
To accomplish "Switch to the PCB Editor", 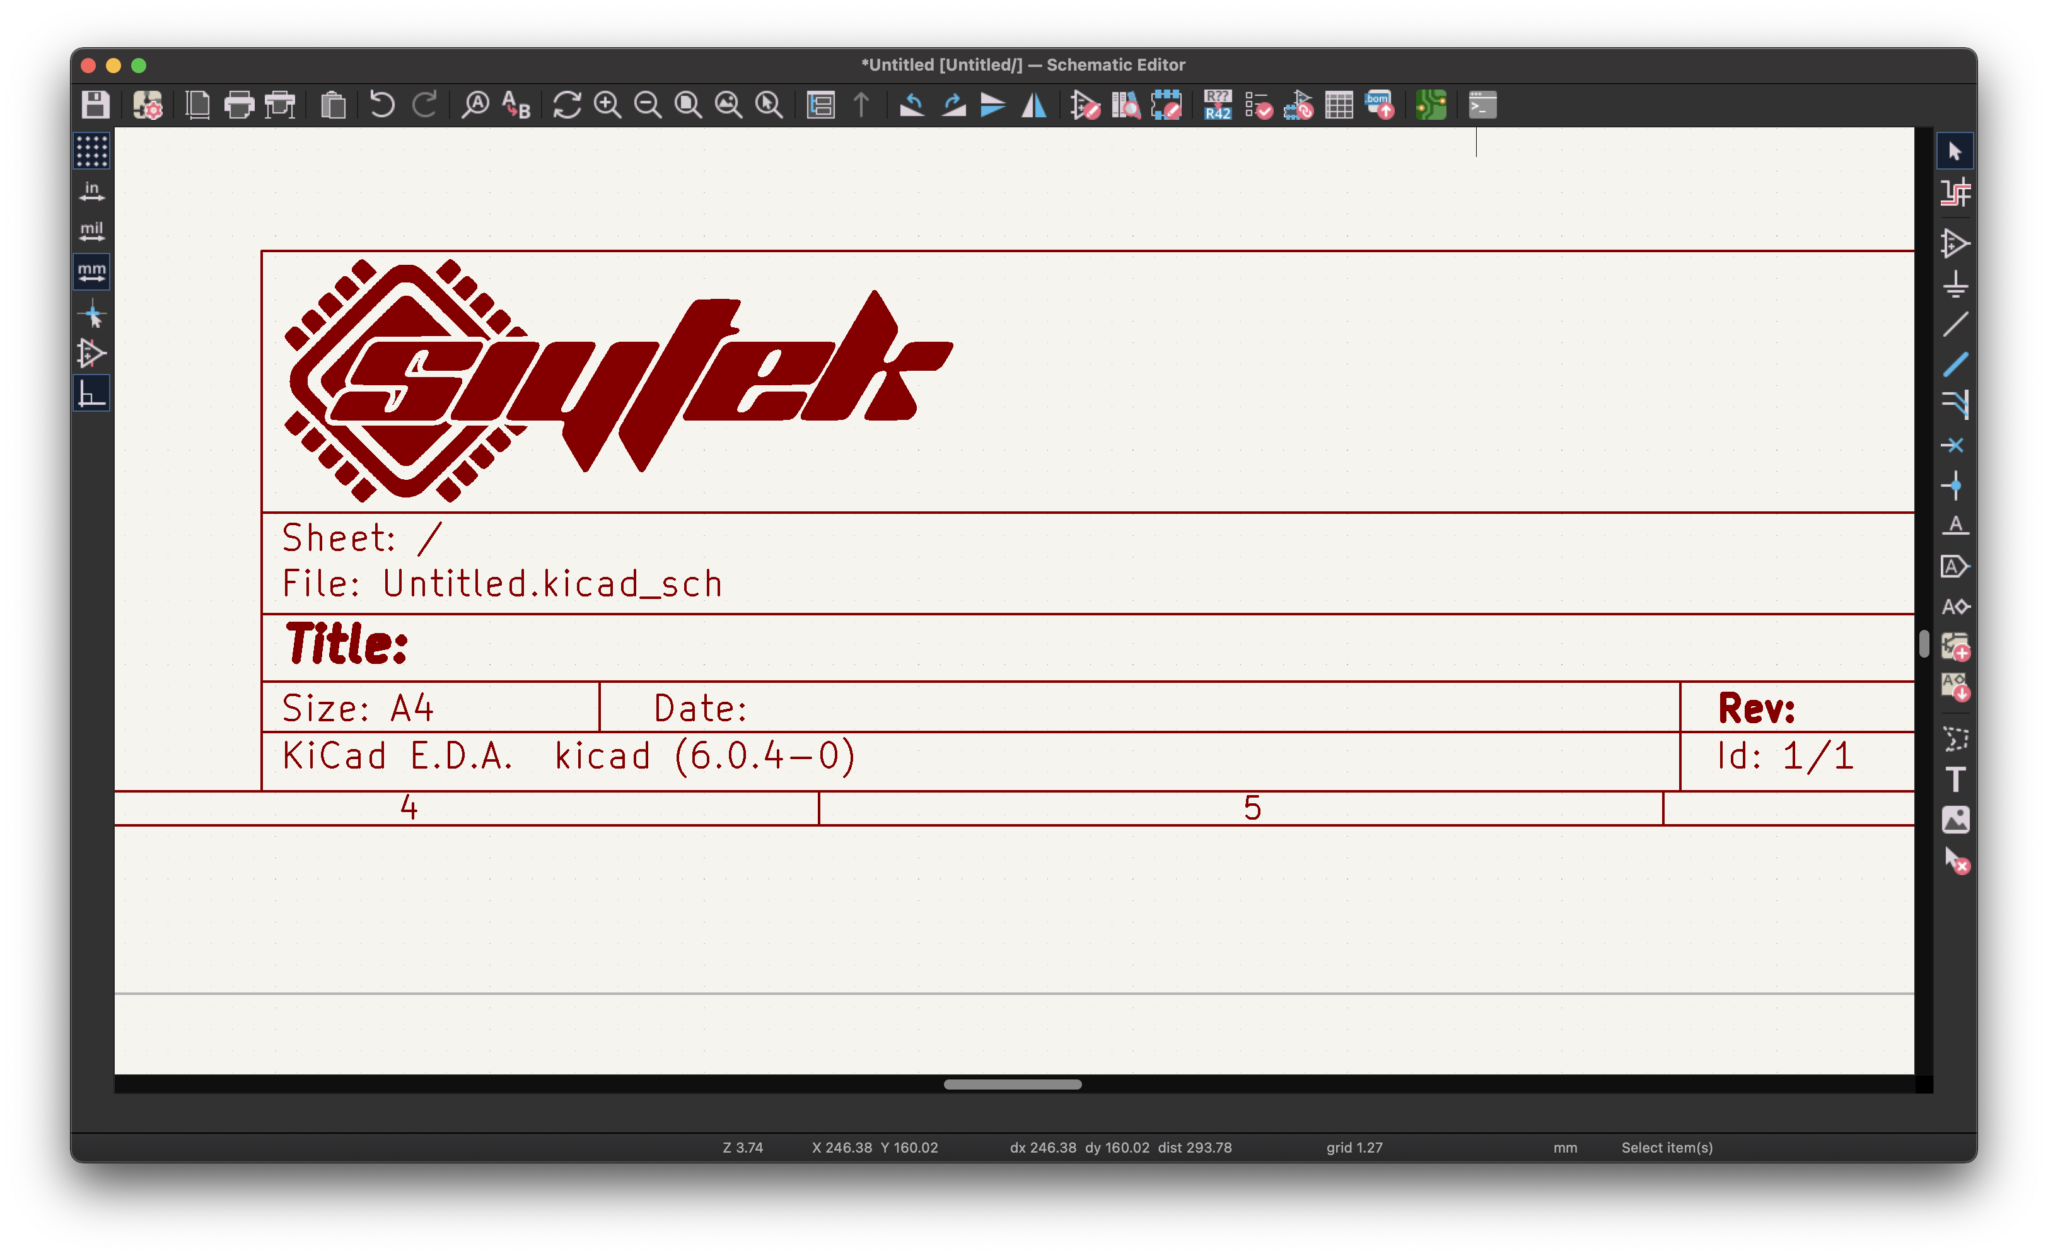I will [x=1429, y=104].
